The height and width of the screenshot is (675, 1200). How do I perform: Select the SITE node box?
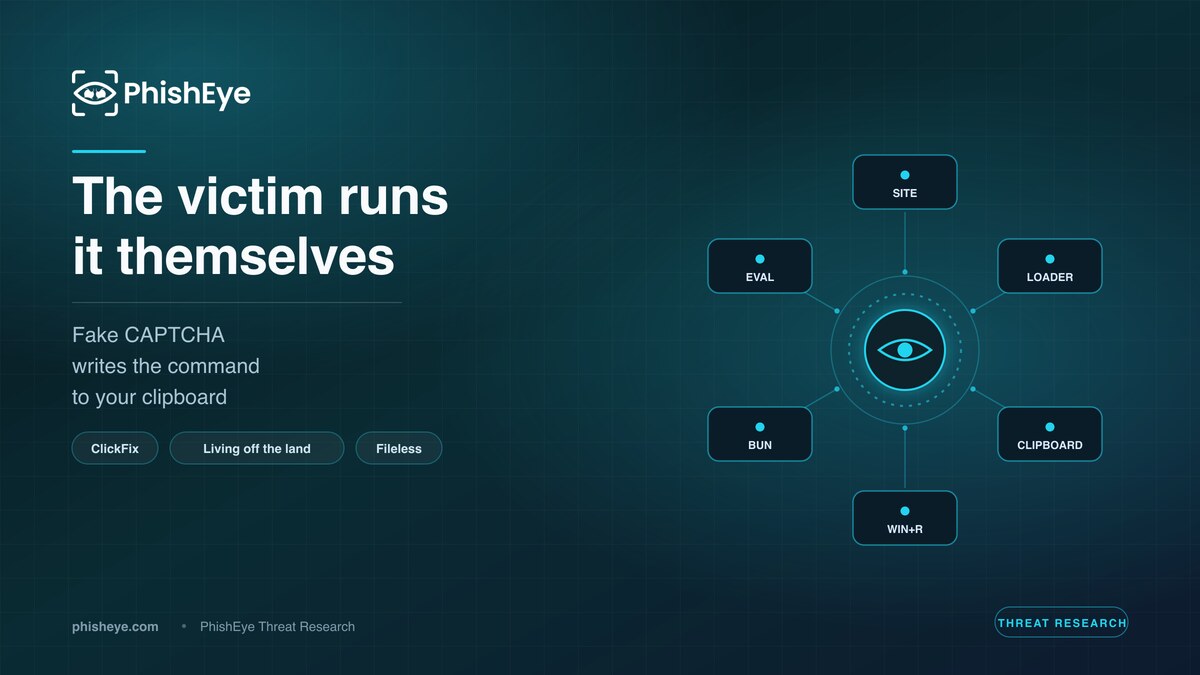tap(905, 182)
